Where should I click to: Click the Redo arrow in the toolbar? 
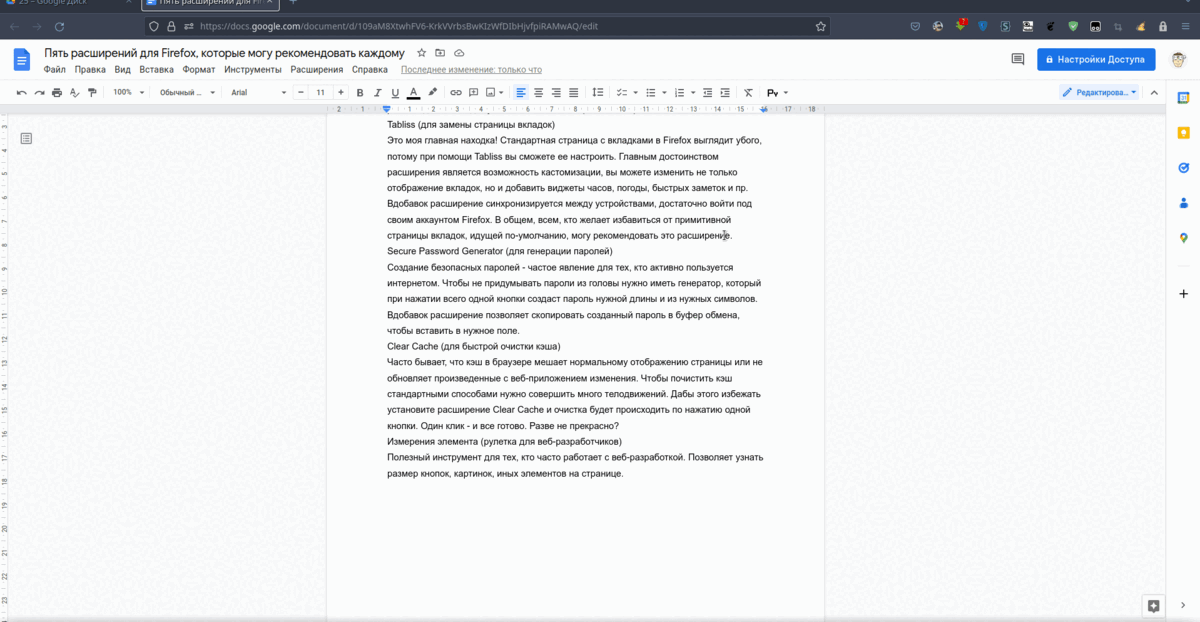(39, 92)
